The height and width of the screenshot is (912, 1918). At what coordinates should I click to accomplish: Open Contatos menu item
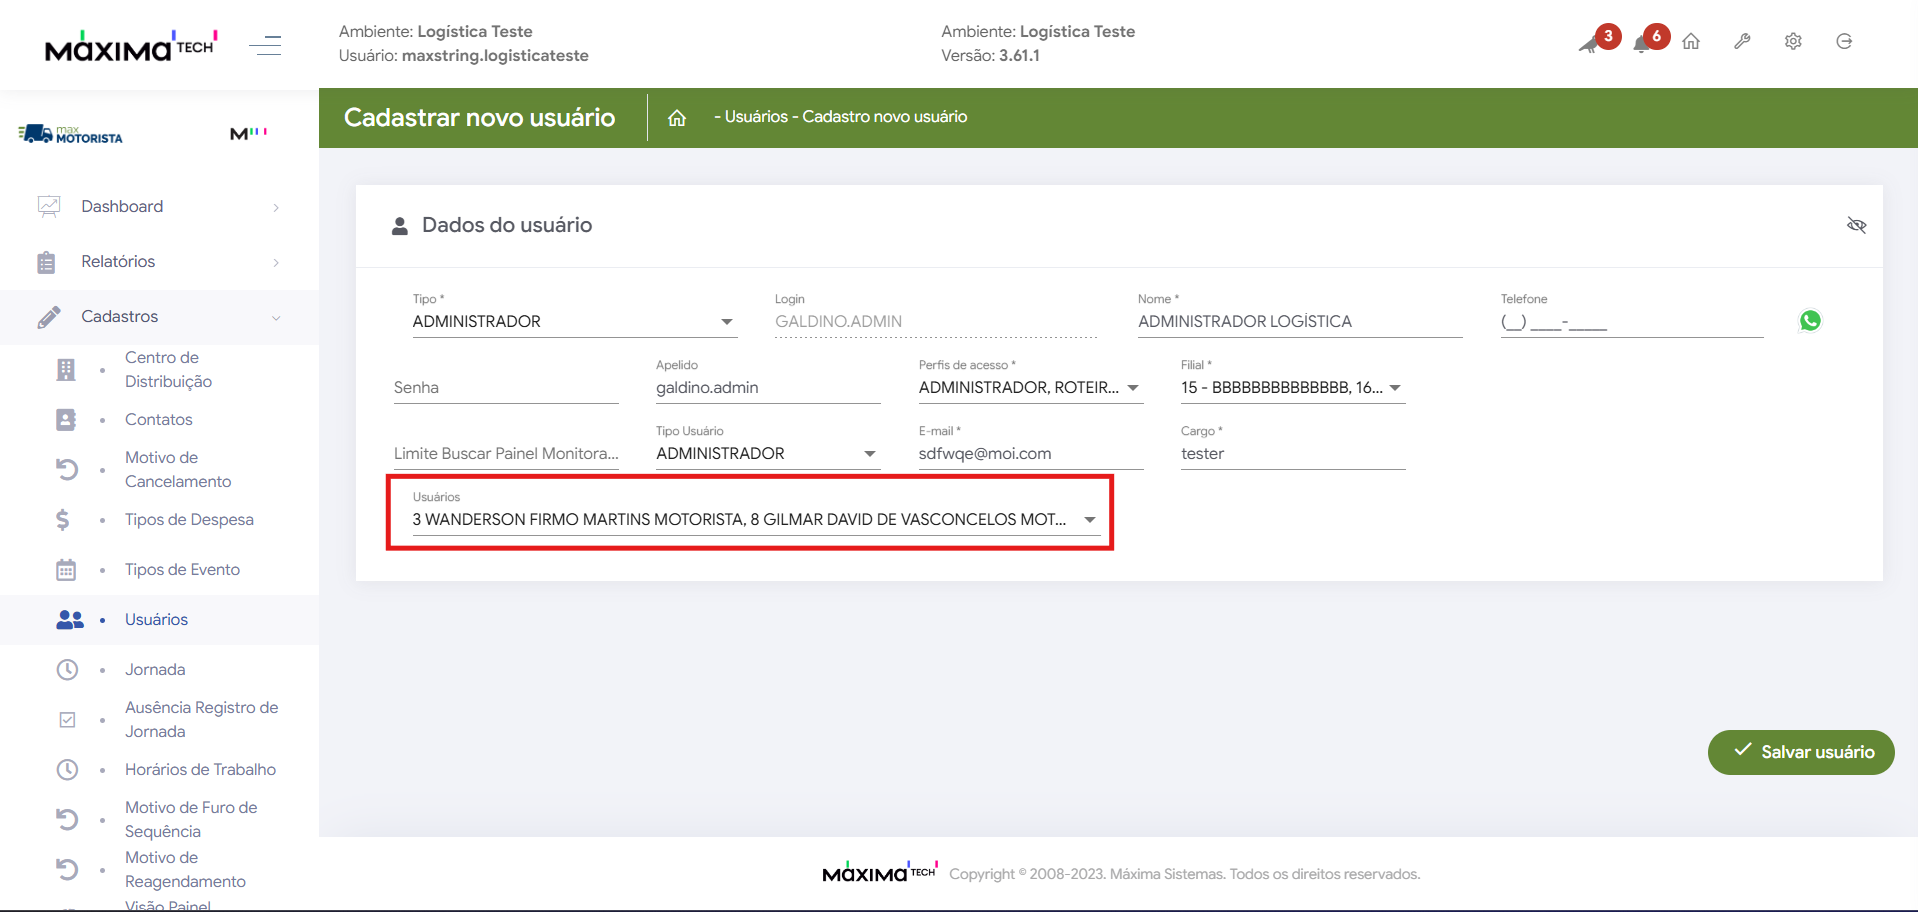[x=159, y=420]
